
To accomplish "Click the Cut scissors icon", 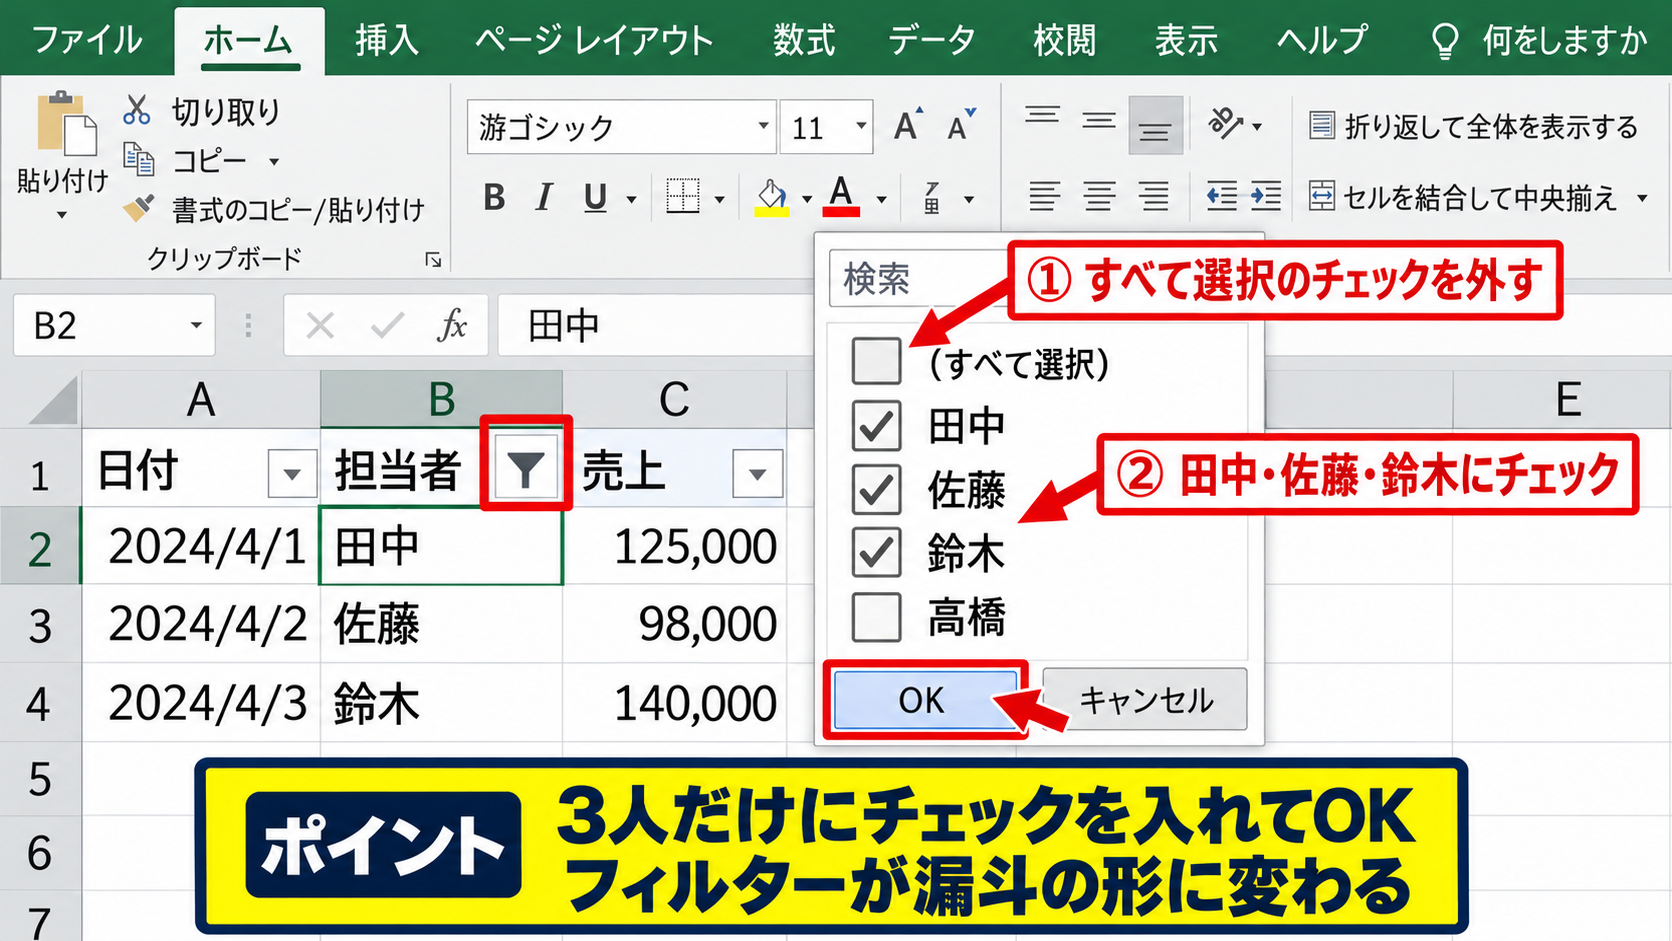I will tap(137, 110).
